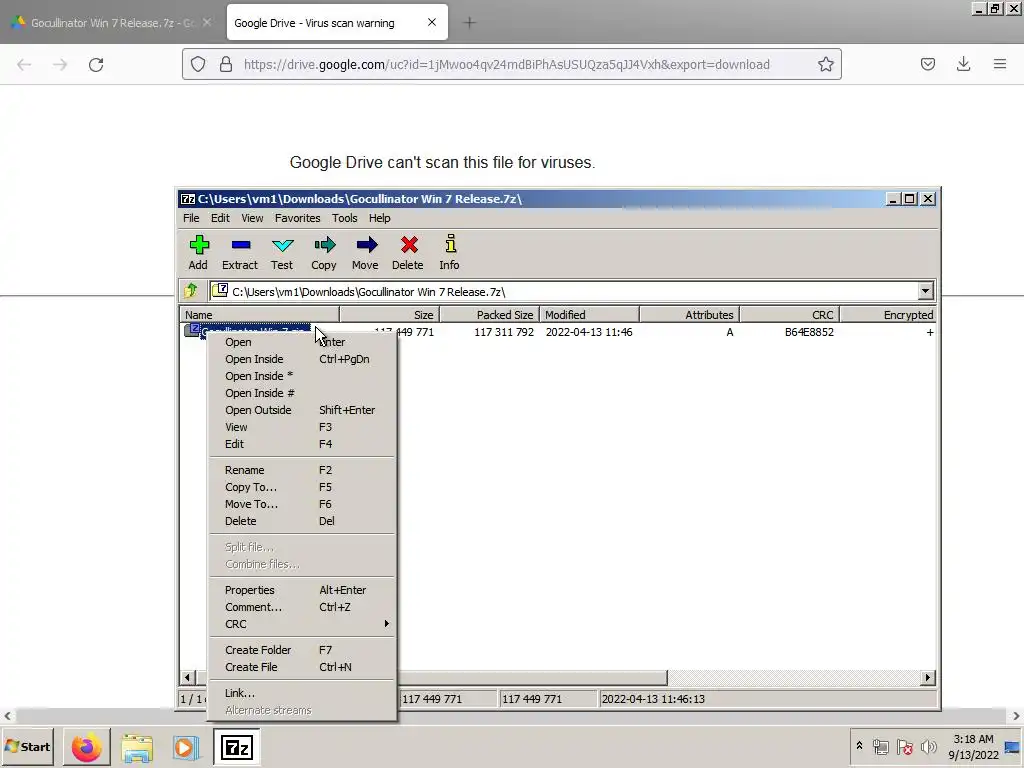Go back in Firefox
1024x768 pixels.
(x=24, y=65)
